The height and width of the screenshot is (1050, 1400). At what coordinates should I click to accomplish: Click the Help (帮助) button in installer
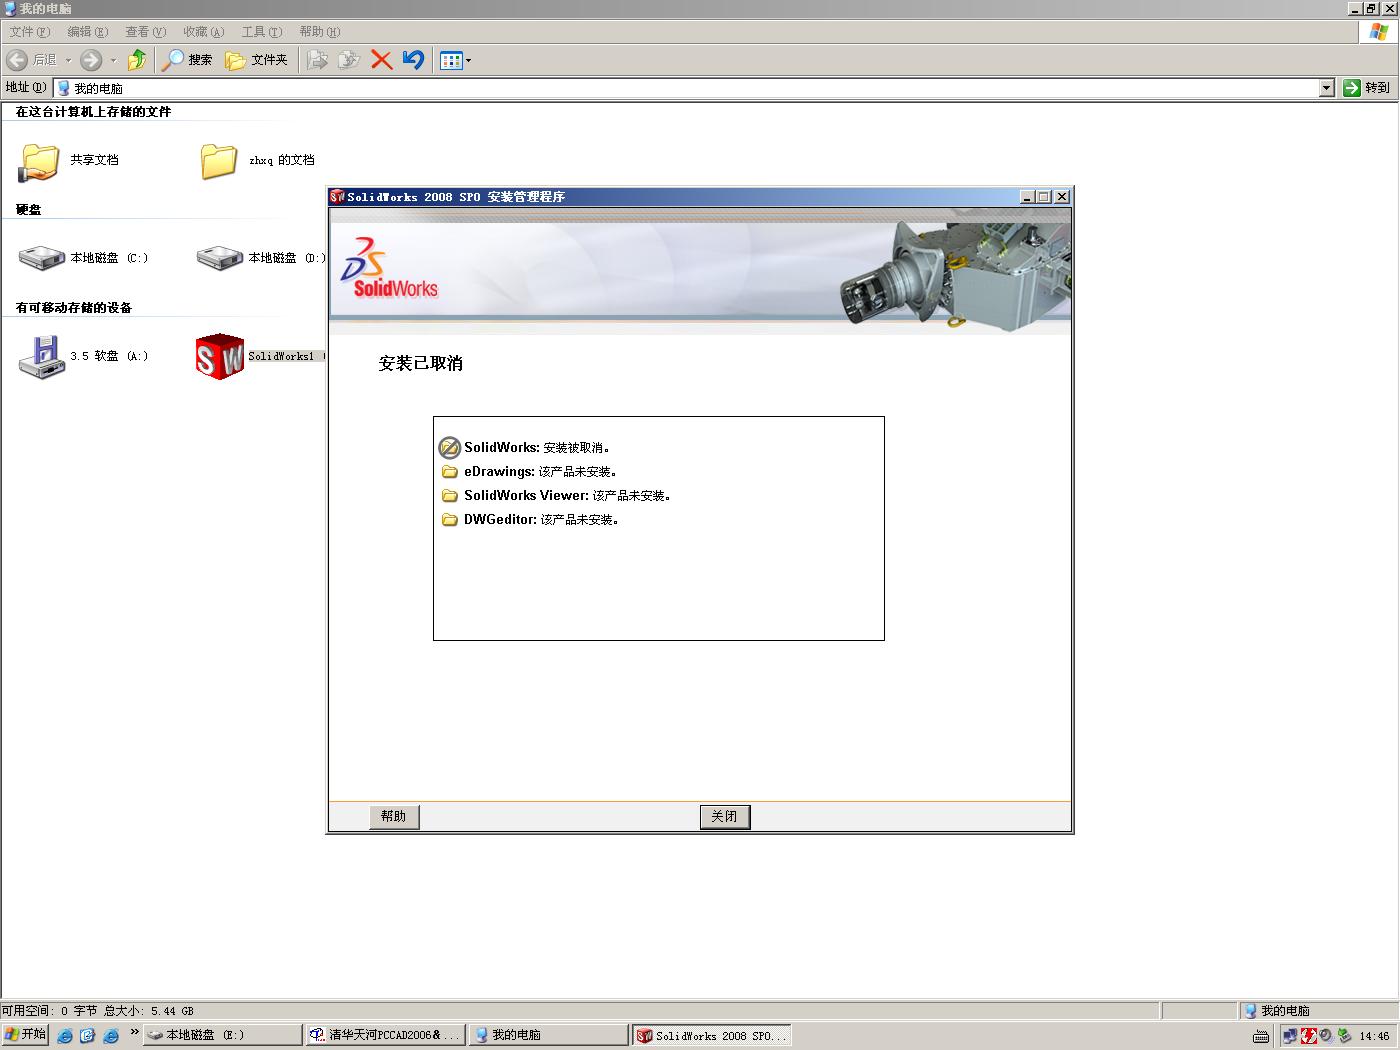click(394, 817)
